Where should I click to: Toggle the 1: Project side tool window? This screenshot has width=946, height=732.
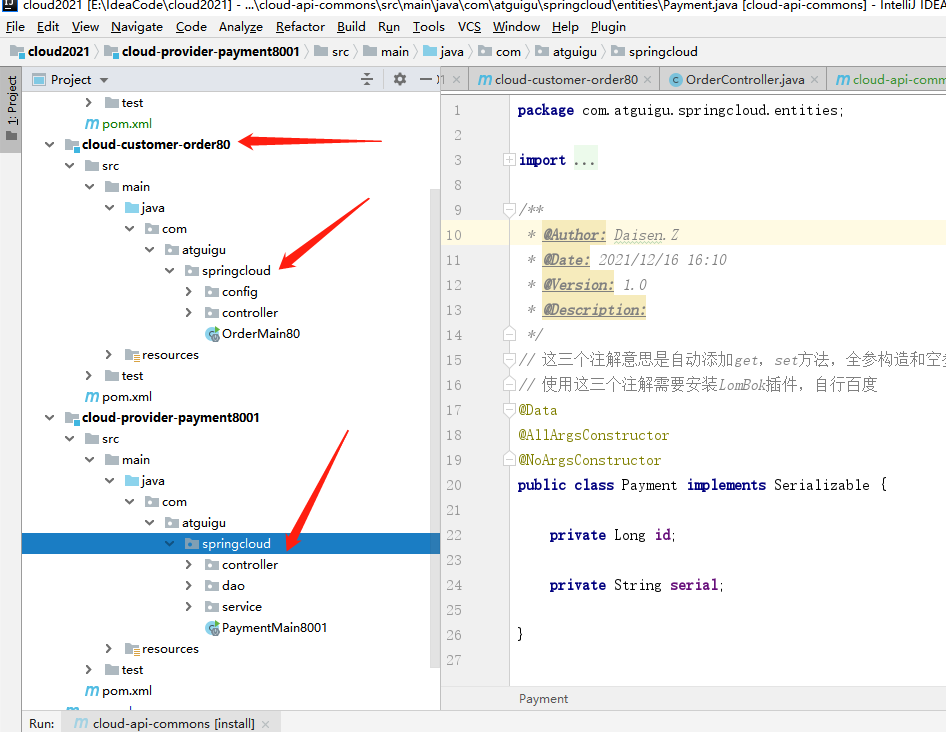(x=11, y=109)
